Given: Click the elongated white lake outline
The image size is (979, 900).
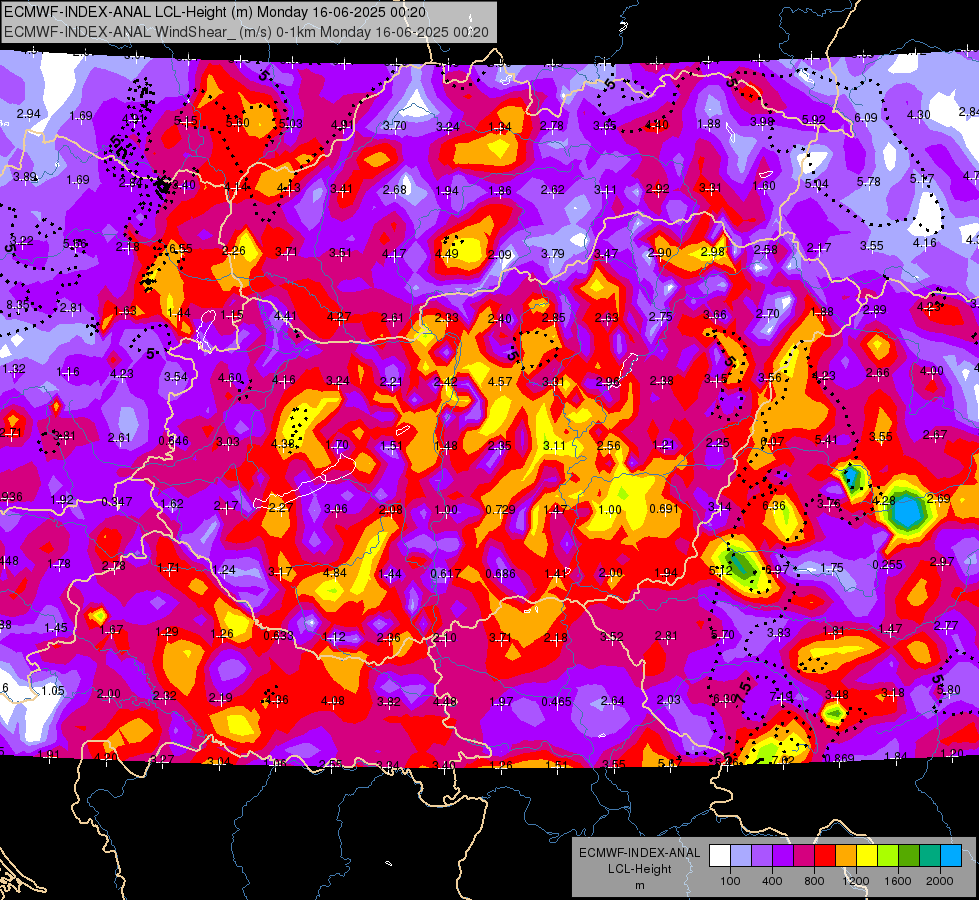Looking at the screenshot, I should (306, 483).
